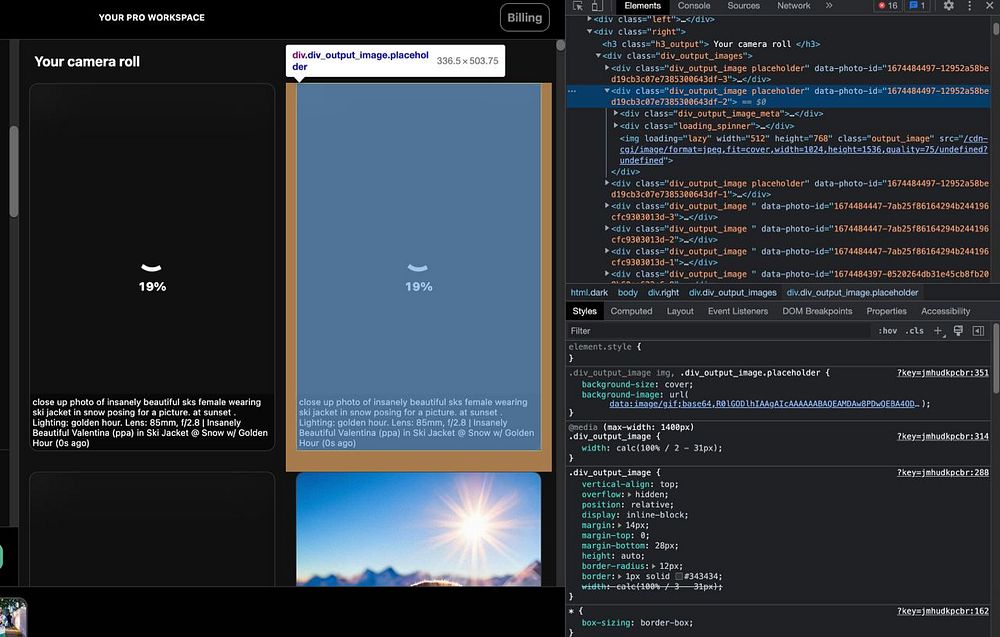The image size is (1000, 637).
Task: Open the selected node's three-dot actions gutter
Action: (572, 91)
